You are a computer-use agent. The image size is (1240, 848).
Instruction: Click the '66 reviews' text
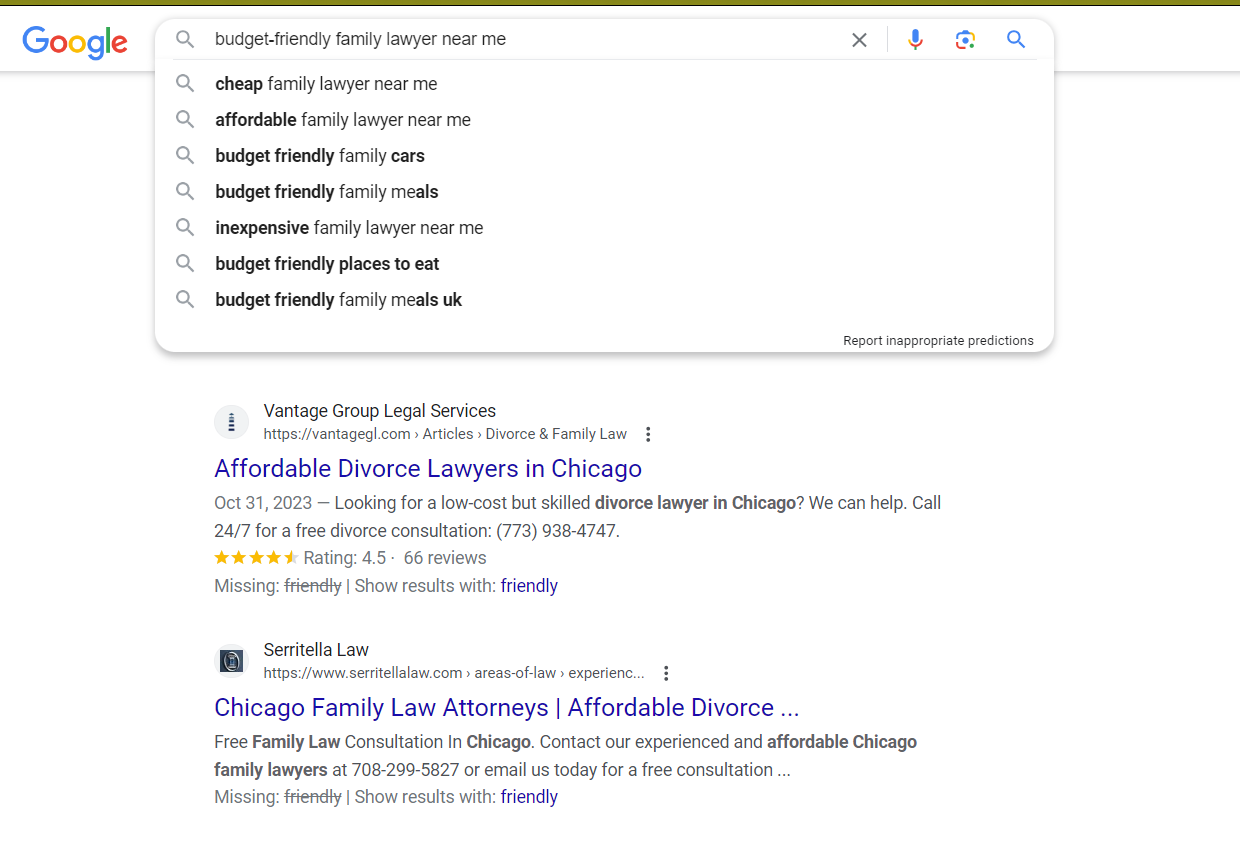coord(444,557)
